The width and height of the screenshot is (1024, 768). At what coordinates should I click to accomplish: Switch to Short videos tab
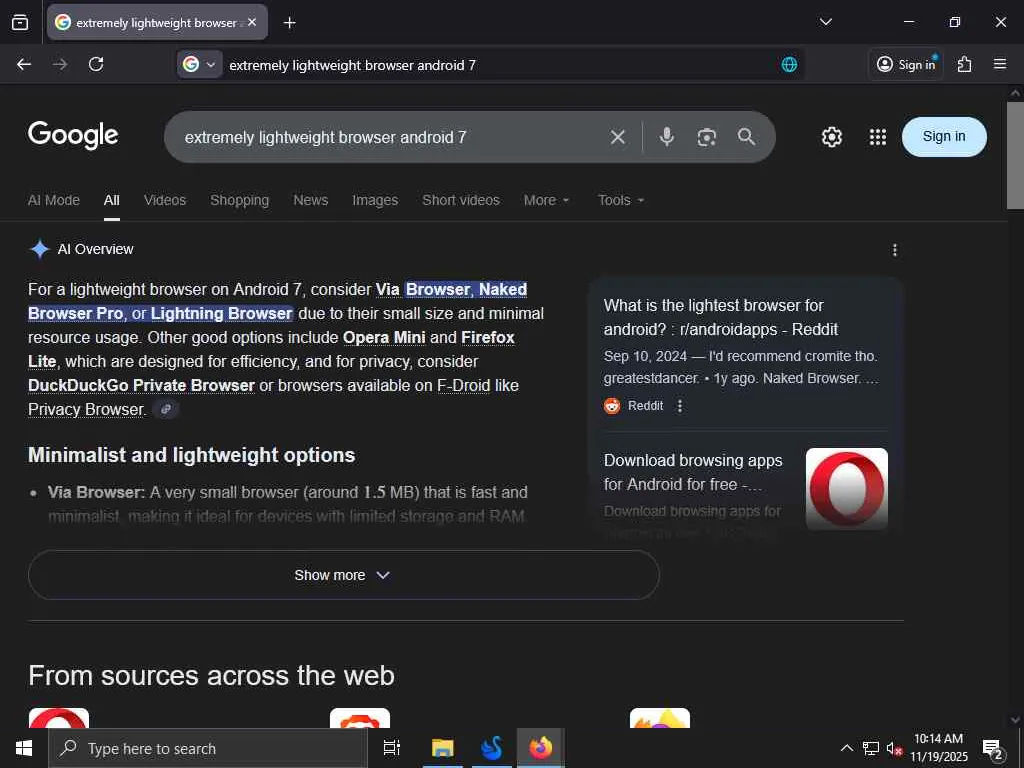point(460,200)
